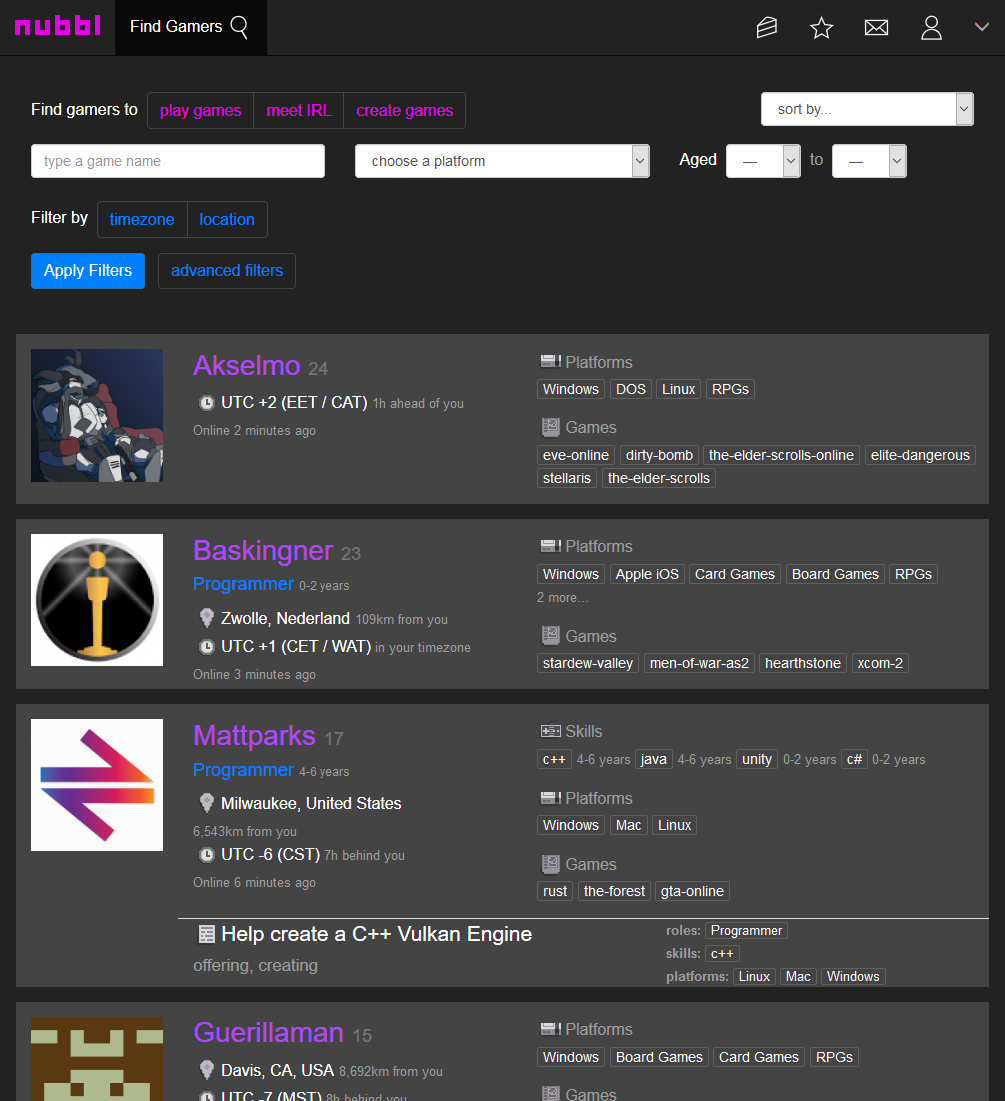This screenshot has width=1005, height=1101.
Task: Click the location pin icon beside Milwaukee
Action: coord(206,803)
